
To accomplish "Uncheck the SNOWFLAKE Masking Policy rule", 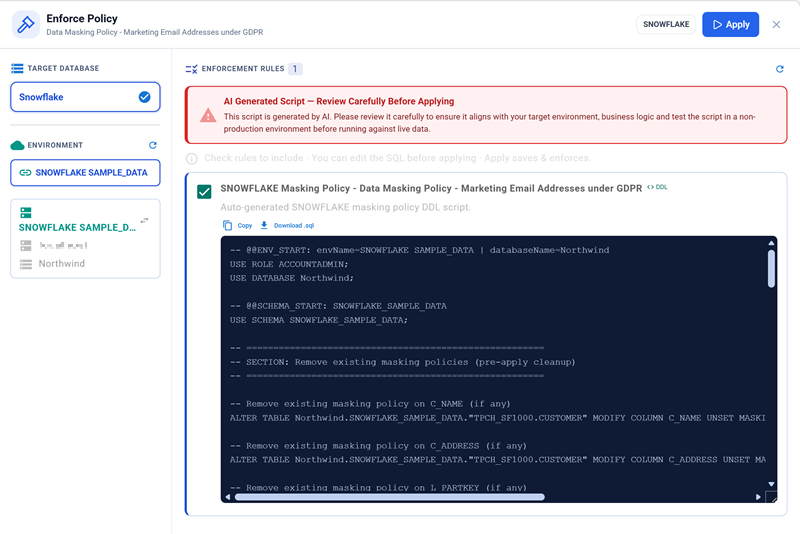I will tap(204, 192).
